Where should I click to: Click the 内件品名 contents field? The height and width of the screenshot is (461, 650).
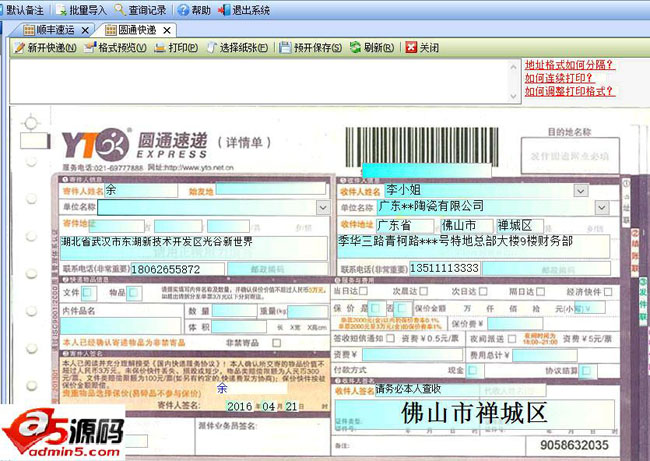[121, 326]
